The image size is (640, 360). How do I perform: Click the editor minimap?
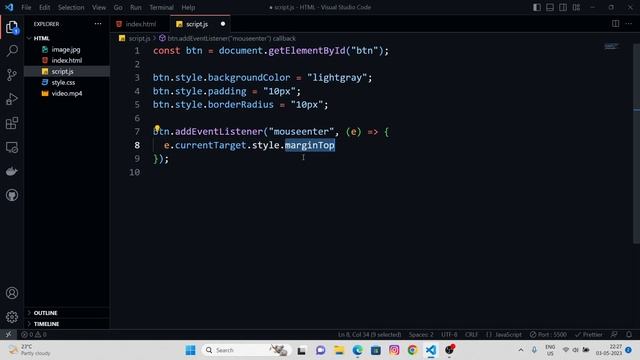click(611, 47)
